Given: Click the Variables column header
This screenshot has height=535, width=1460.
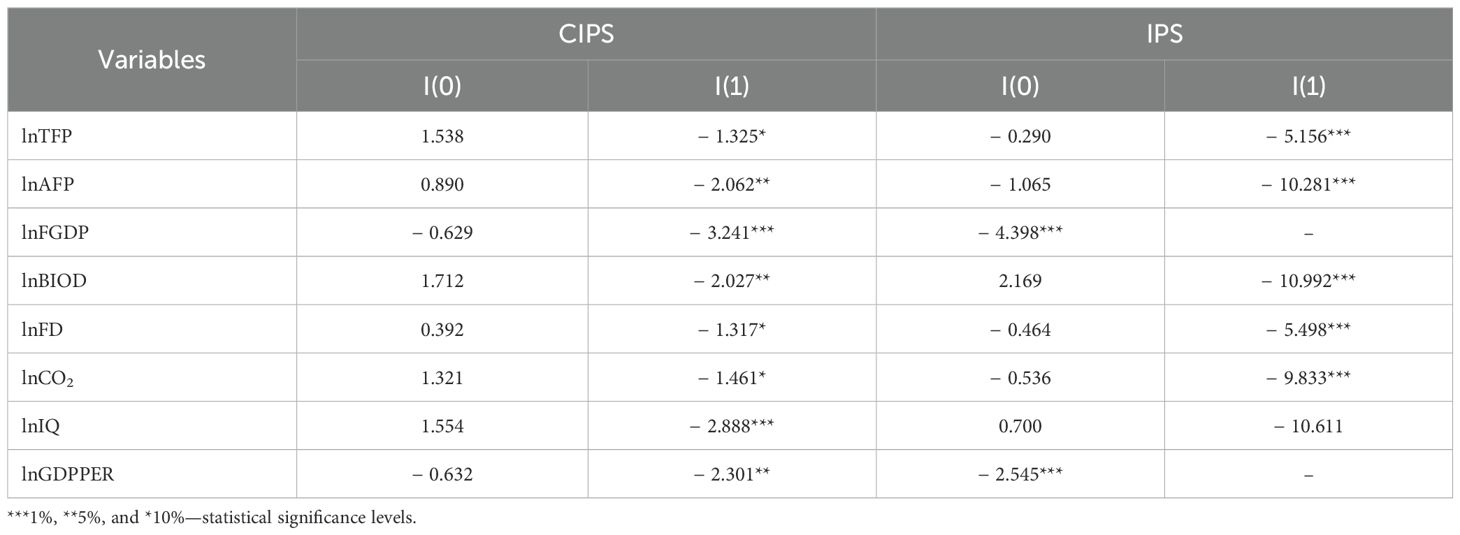Looking at the screenshot, I should (152, 59).
